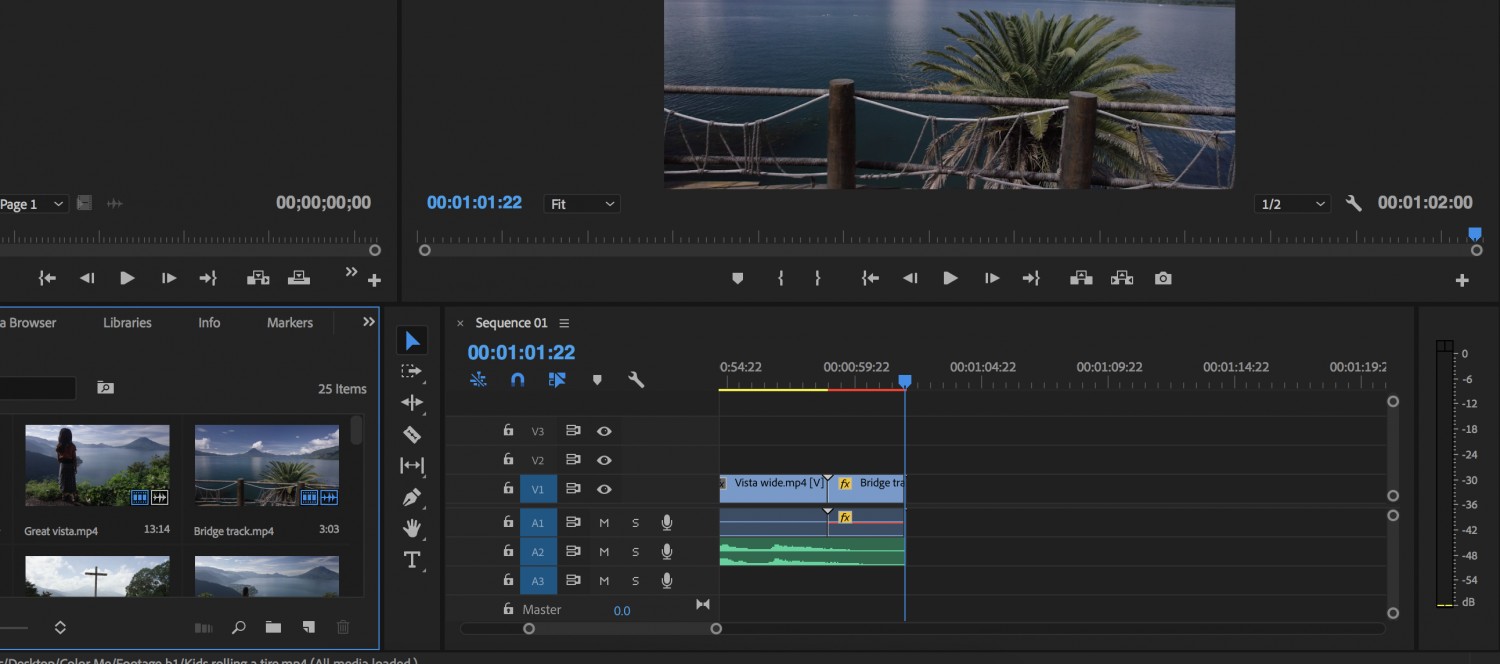The image size is (1500, 664).
Task: Select the Selection tool arrow
Action: [412, 341]
